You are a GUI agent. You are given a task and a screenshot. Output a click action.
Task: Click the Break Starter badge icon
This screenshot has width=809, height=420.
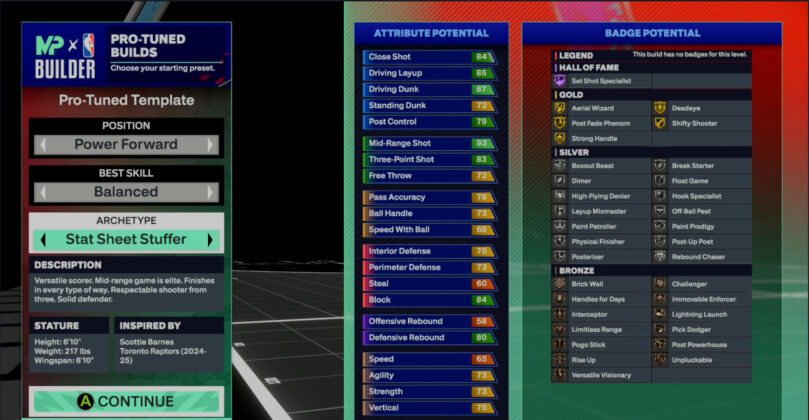point(660,166)
